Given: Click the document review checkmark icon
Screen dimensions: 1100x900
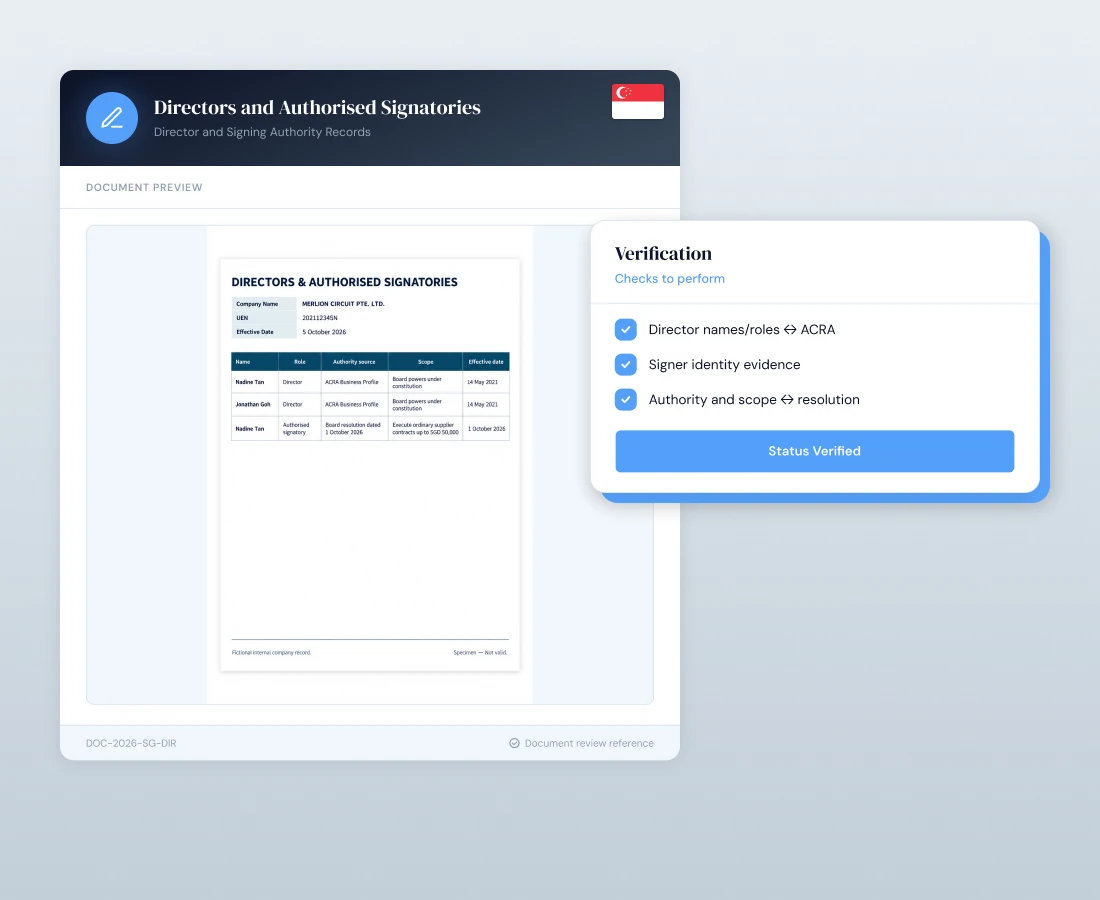Looking at the screenshot, I should tap(514, 743).
